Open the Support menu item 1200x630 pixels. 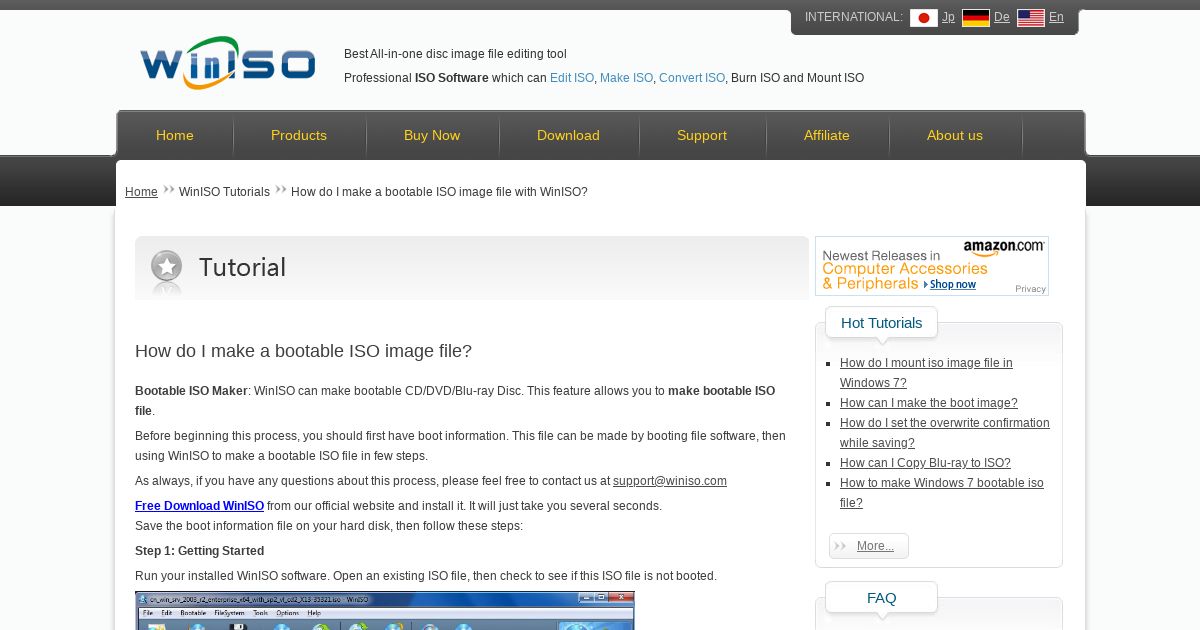[702, 135]
